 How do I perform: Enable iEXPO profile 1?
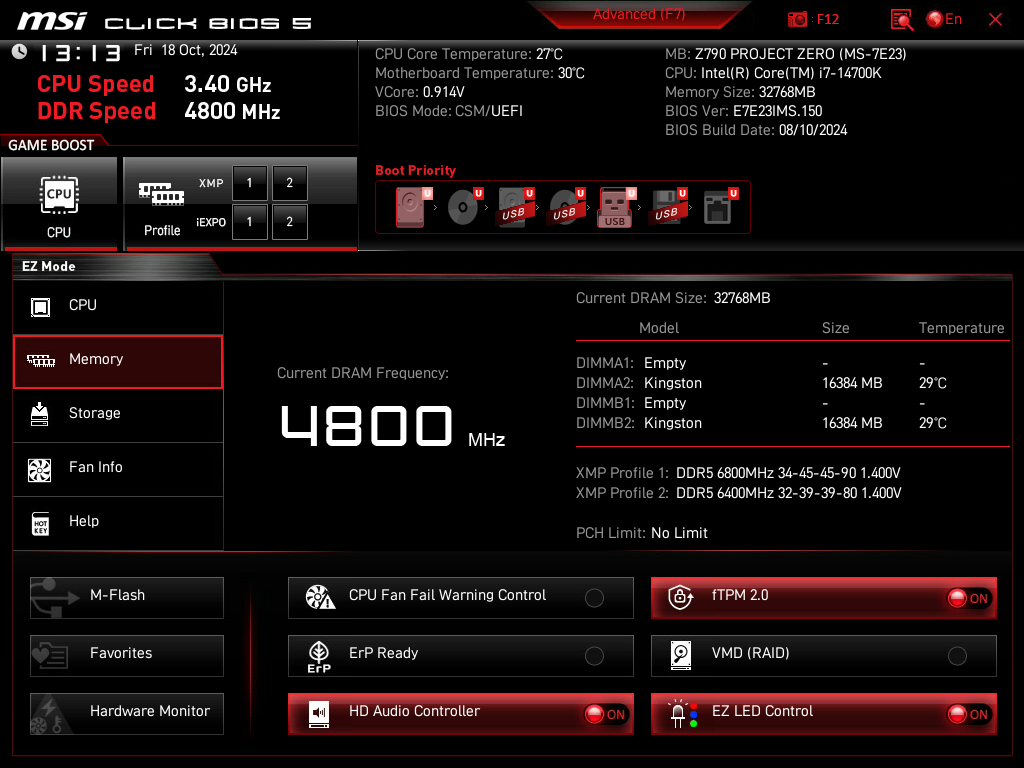coord(249,222)
